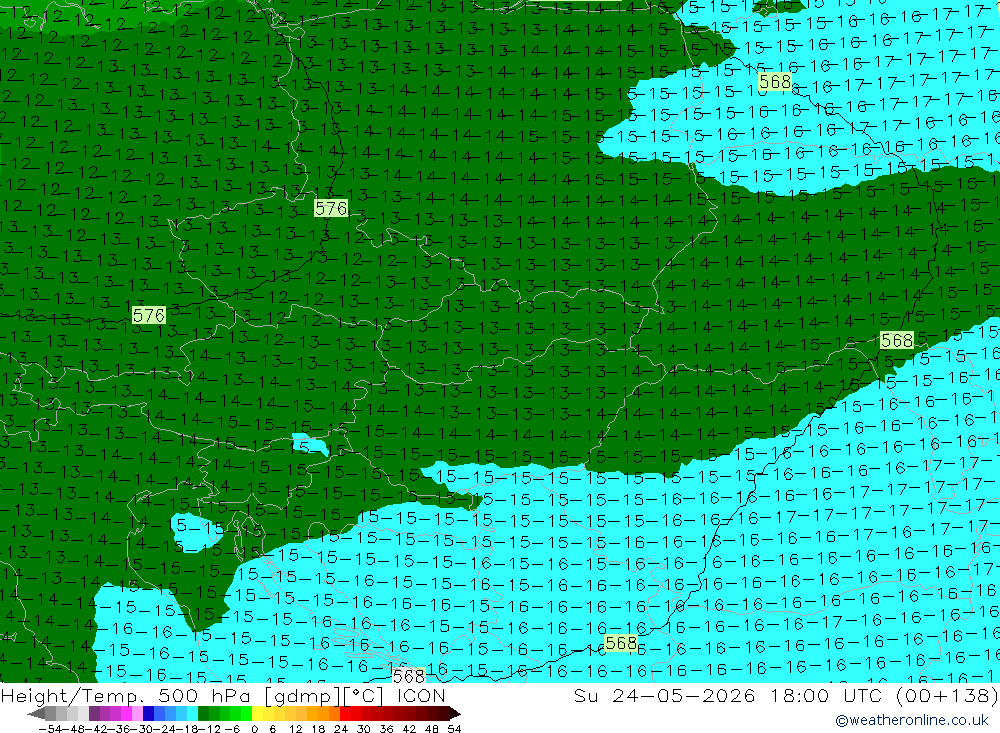Click the dark purple legend swatch at -42
1000x733 pixels.
click(94, 714)
